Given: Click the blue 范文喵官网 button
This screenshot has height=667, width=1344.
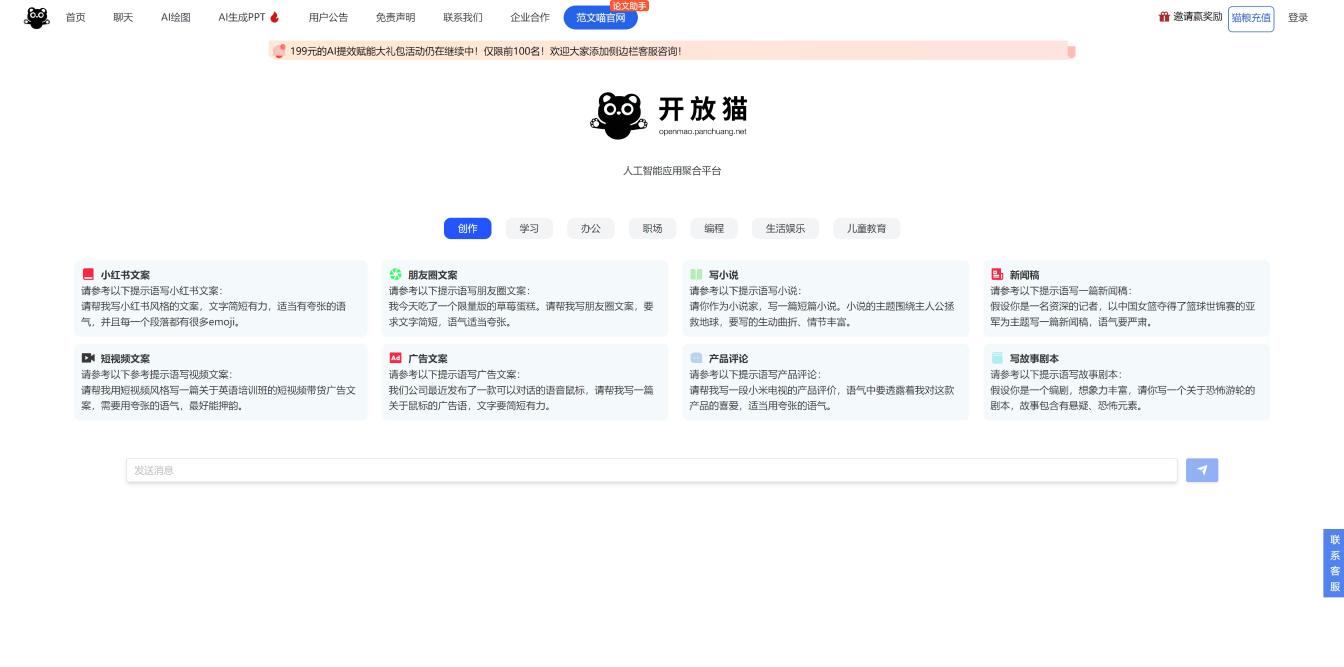Looking at the screenshot, I should (601, 17).
